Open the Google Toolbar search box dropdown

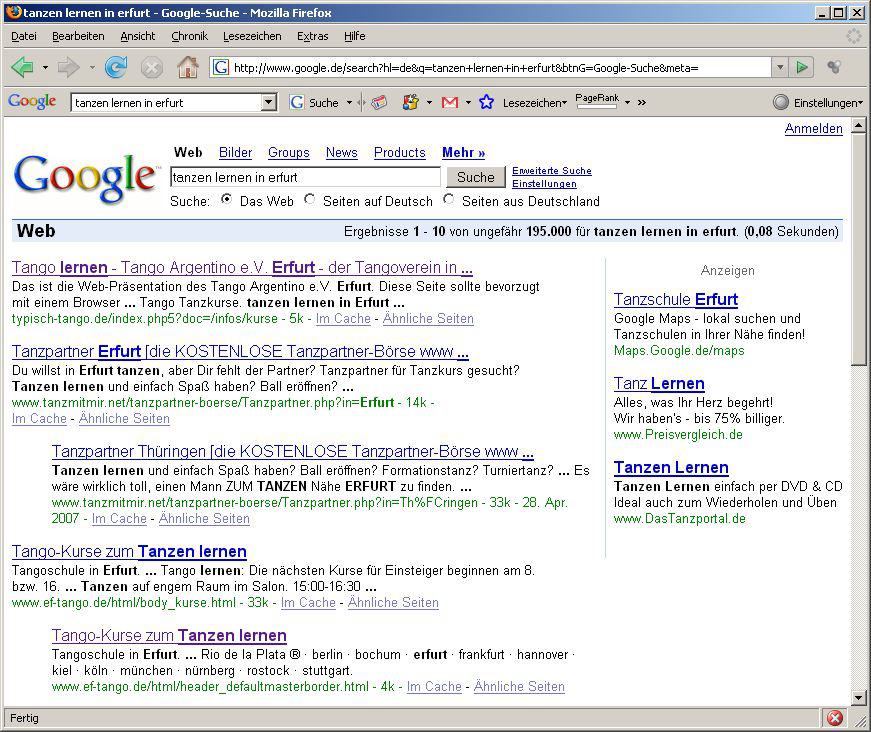pos(268,102)
